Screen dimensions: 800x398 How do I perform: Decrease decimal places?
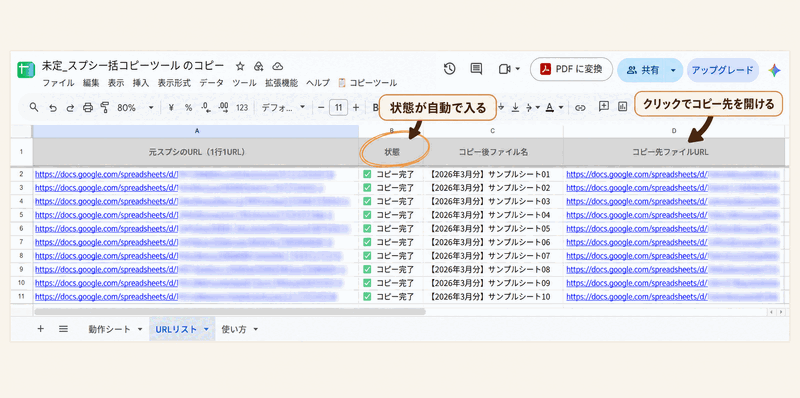pyautogui.click(x=206, y=107)
